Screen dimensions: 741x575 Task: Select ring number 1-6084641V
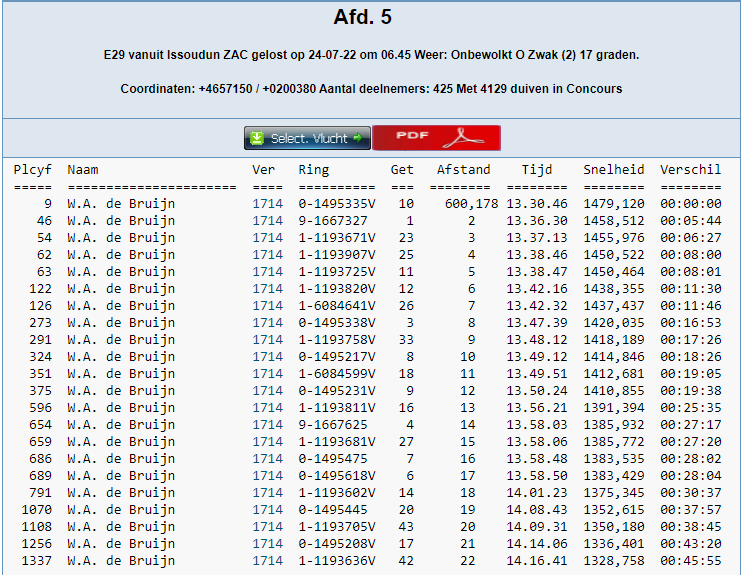337,306
